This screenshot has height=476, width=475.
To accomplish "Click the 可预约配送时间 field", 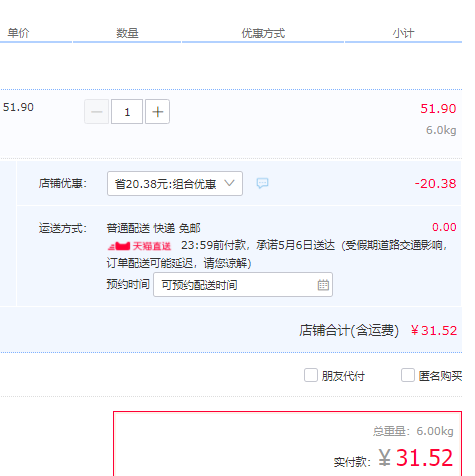I will [243, 285].
